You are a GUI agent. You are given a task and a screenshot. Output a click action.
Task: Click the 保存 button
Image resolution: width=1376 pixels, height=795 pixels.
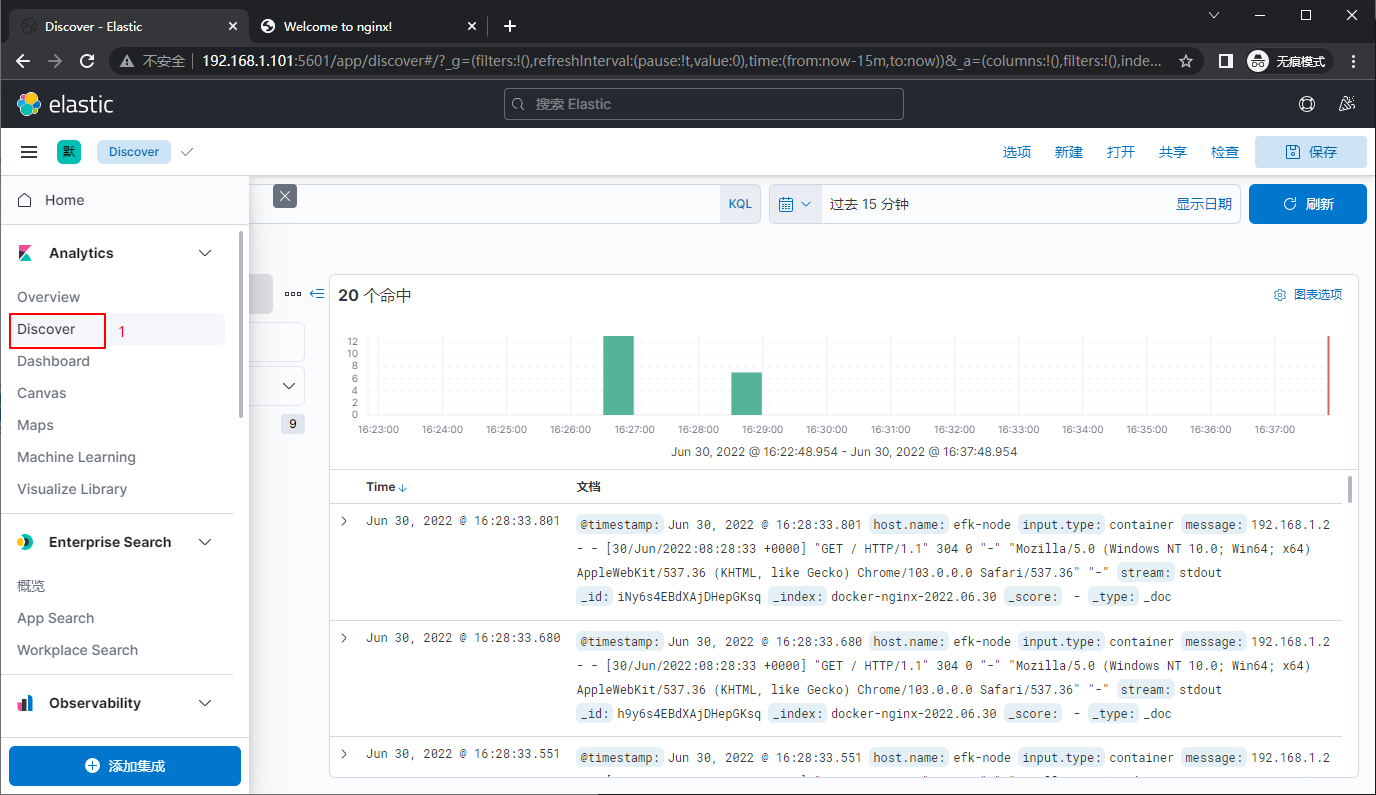(1311, 152)
